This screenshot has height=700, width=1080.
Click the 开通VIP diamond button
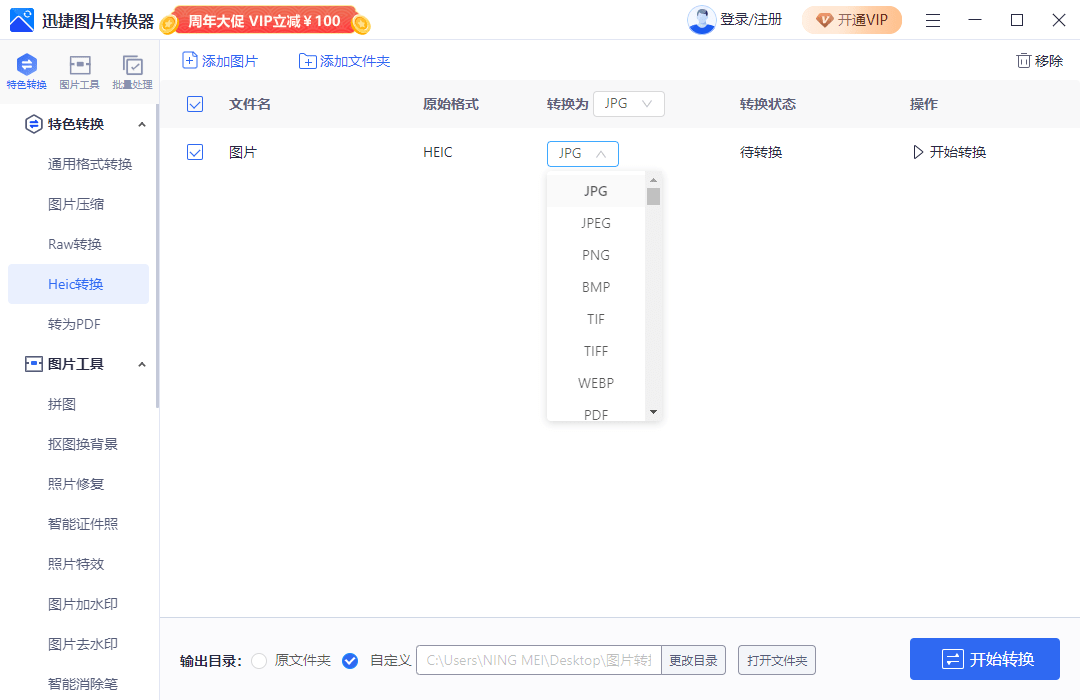pyautogui.click(x=852, y=20)
